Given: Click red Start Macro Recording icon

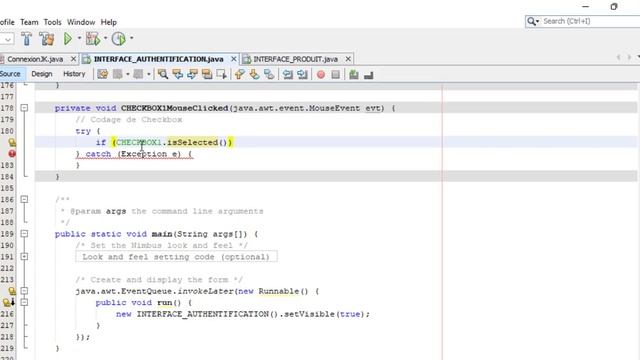Looking at the screenshot, I should point(321,75).
